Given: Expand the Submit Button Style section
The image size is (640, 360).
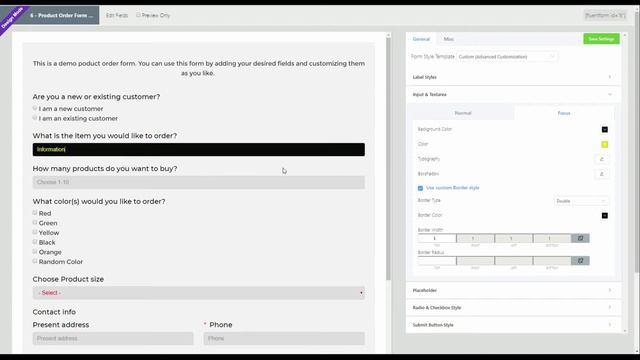Looking at the screenshot, I should [513, 325].
